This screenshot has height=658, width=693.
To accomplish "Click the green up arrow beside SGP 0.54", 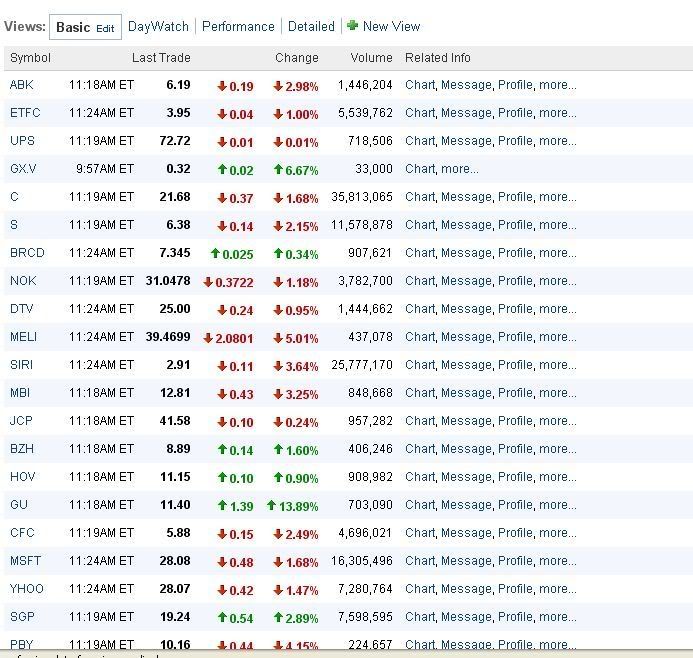I will point(222,618).
